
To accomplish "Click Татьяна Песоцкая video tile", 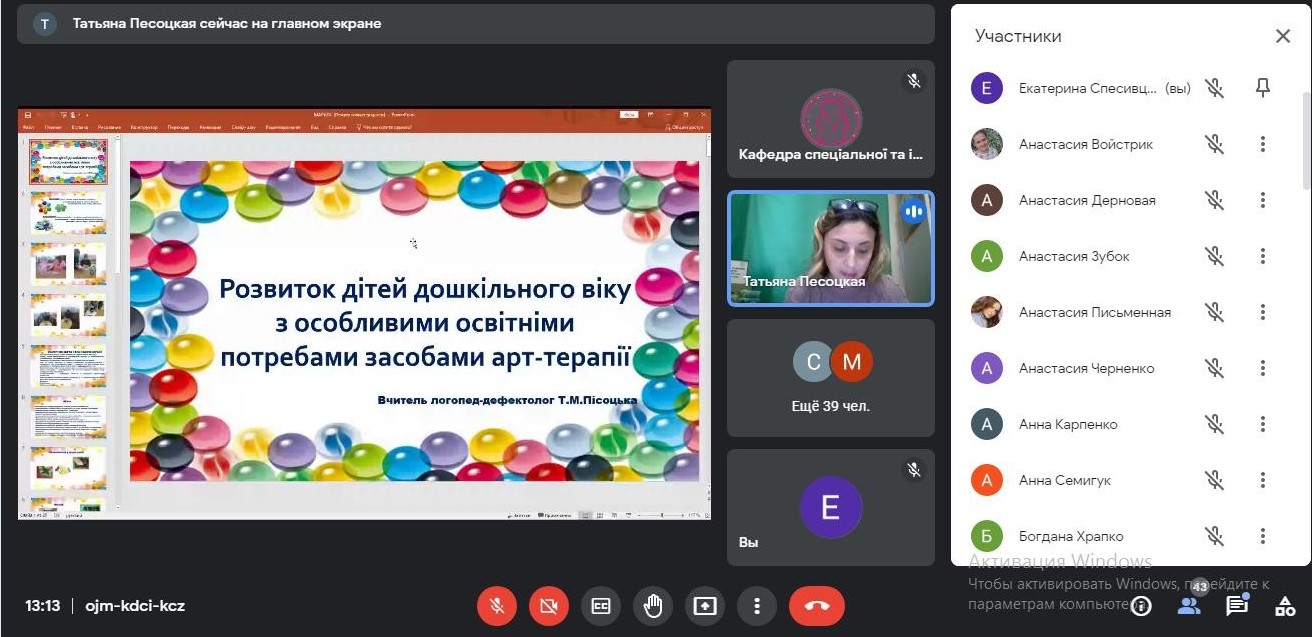I will pos(831,248).
